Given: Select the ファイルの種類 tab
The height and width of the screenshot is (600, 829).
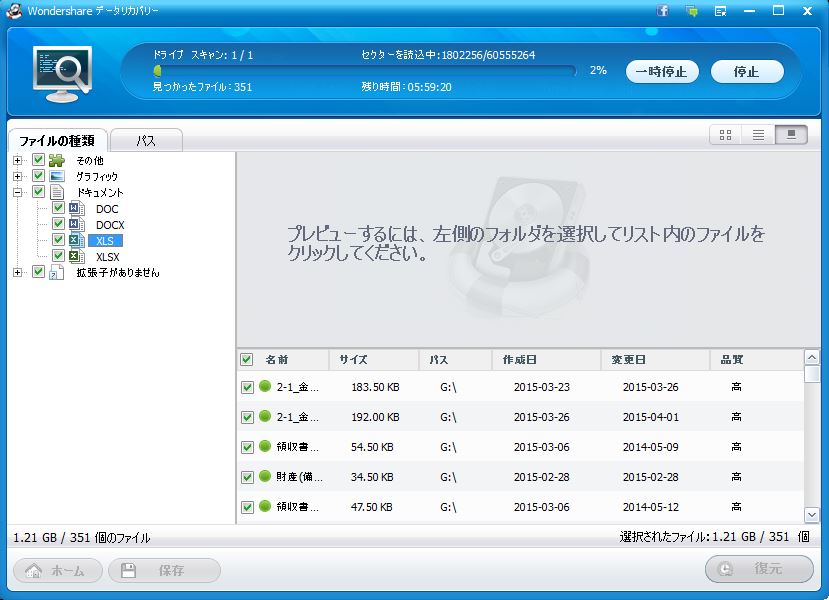Looking at the screenshot, I should [x=57, y=141].
